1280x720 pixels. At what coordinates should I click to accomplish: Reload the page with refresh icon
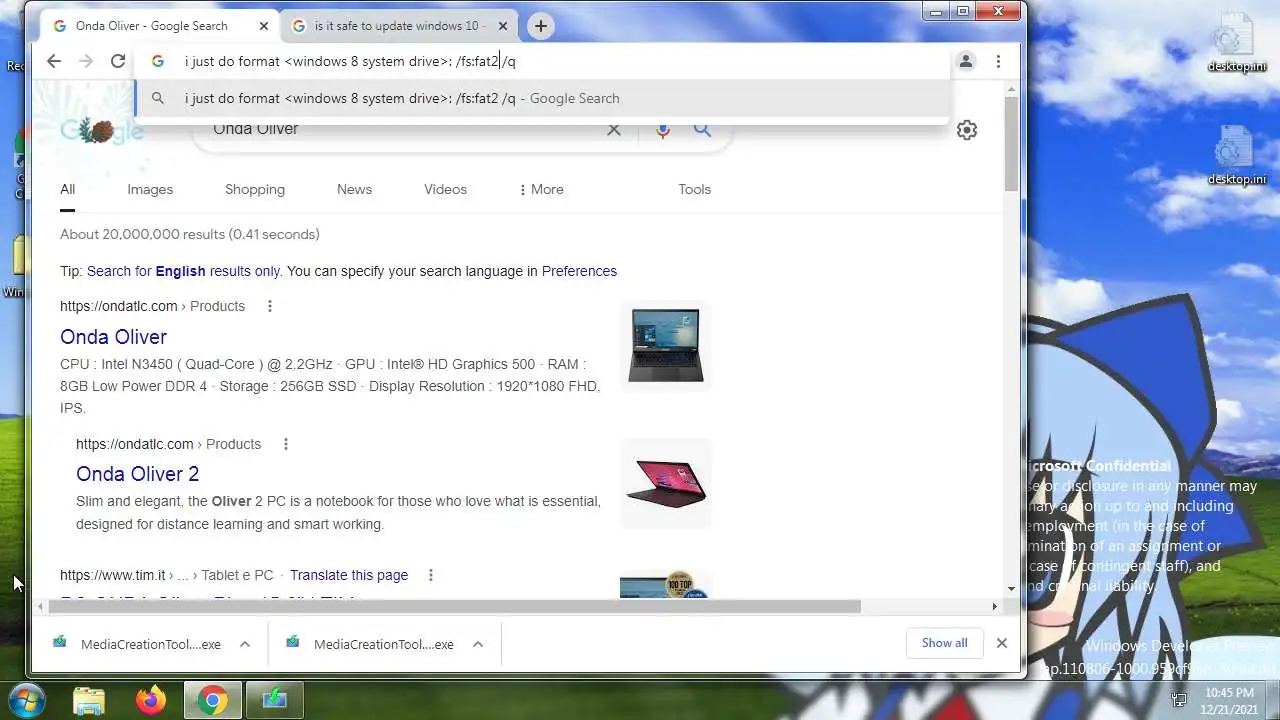point(118,61)
